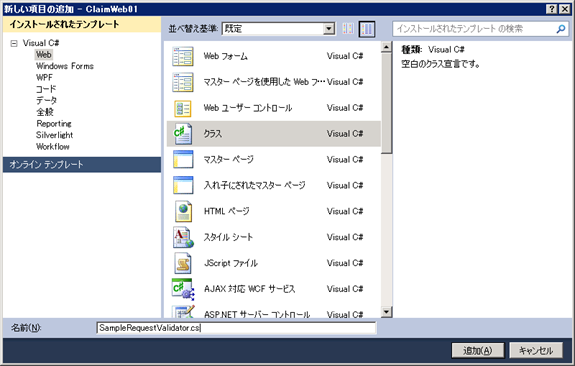Image resolution: width=575 pixels, height=366 pixels.
Task: Select the Web フォーム template icon
Action: (183, 56)
